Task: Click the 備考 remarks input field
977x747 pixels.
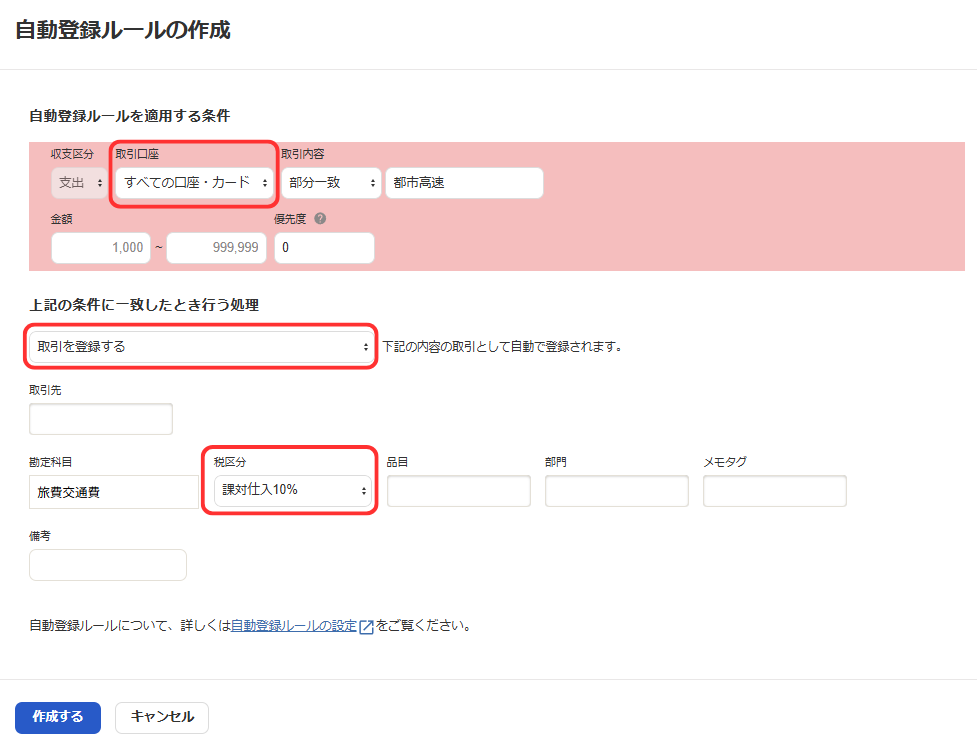Action: coord(108,565)
